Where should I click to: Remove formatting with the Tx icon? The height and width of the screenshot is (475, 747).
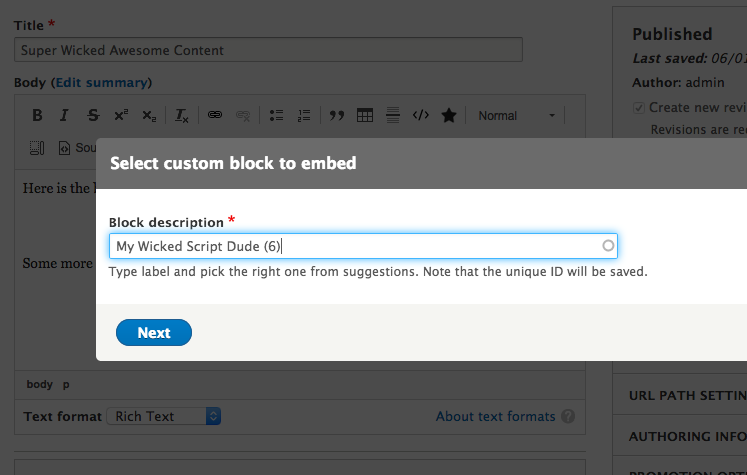click(181, 115)
